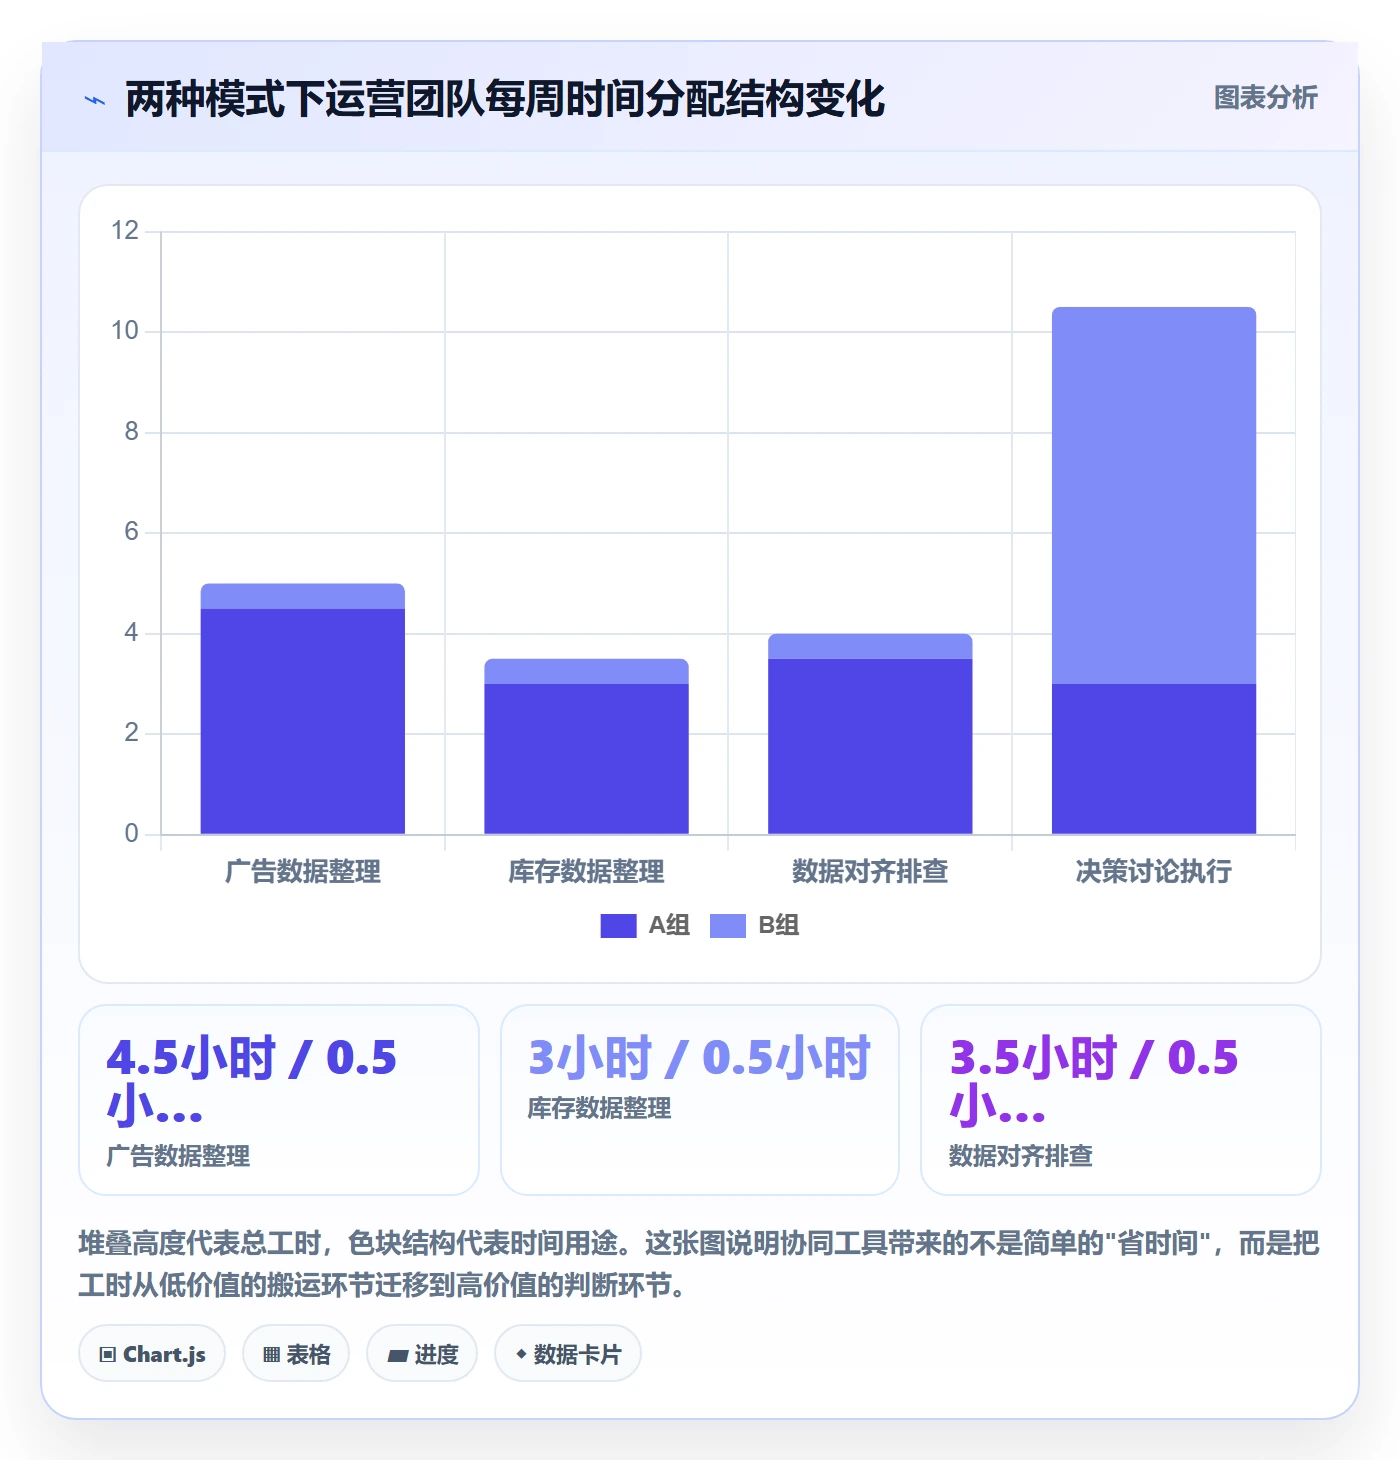This screenshot has height=1460, width=1400.
Task: Click the x-axis label 数据对齐排查 under the chart
Action: tap(870, 872)
